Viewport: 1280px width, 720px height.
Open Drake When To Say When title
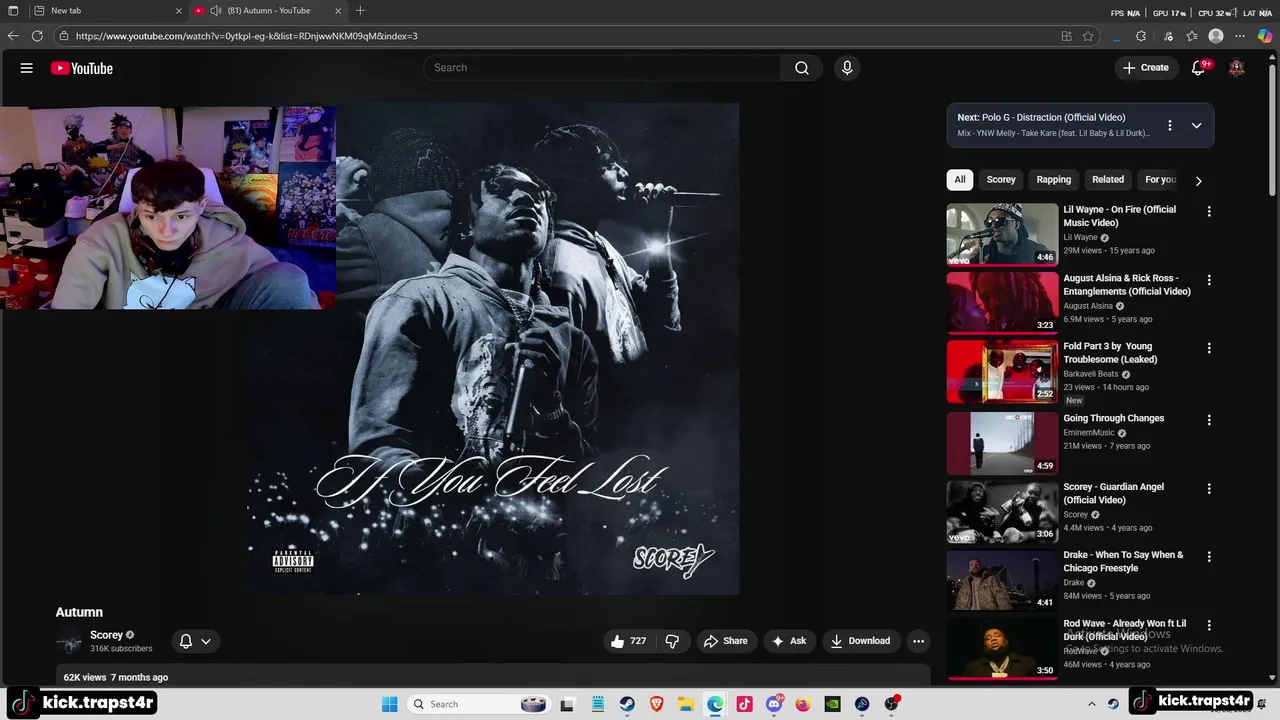[x=1123, y=561]
